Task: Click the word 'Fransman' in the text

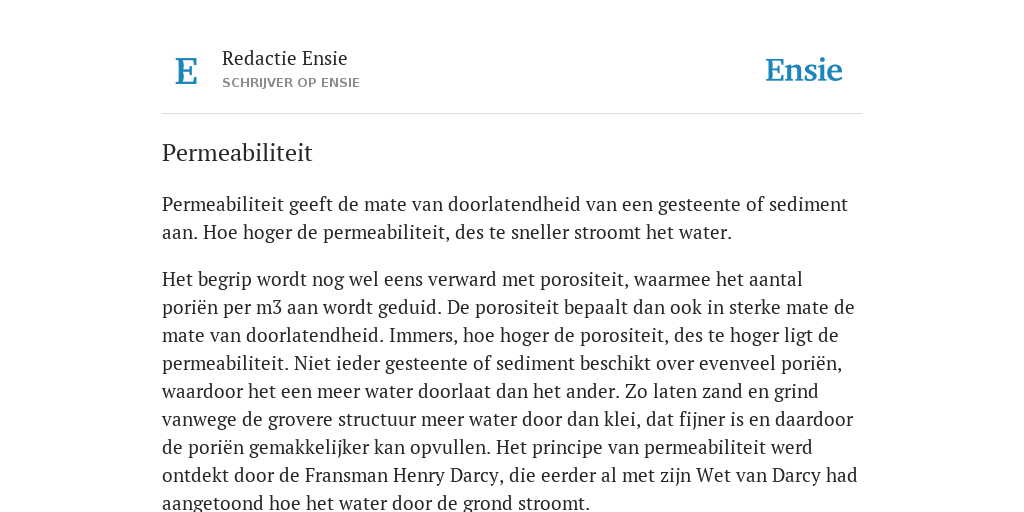Action: click(346, 475)
